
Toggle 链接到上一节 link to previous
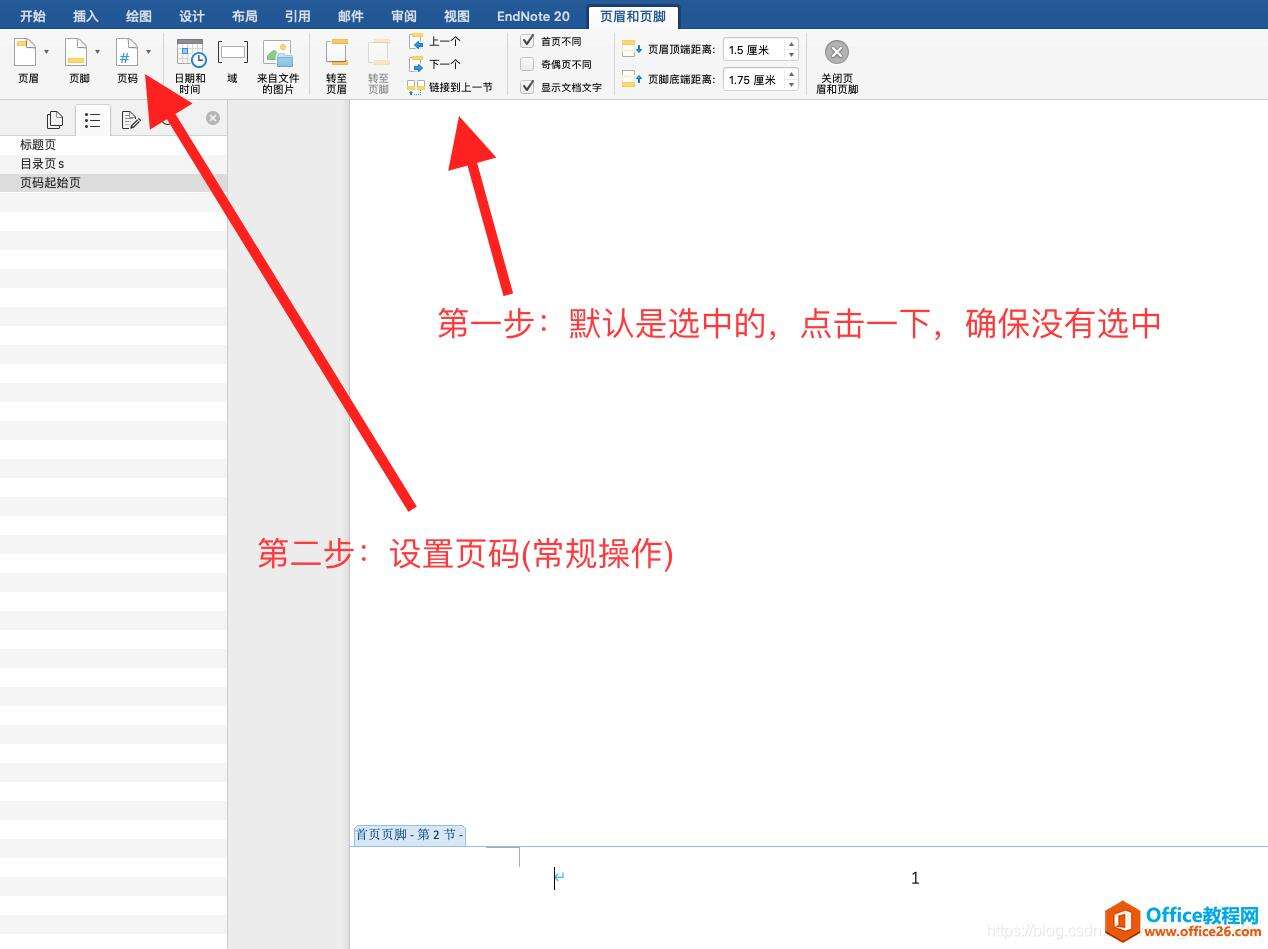451,87
